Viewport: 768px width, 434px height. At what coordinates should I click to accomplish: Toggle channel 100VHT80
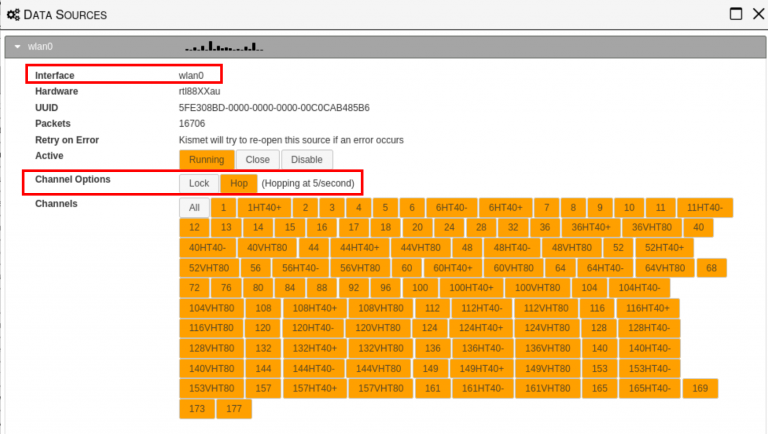point(538,287)
